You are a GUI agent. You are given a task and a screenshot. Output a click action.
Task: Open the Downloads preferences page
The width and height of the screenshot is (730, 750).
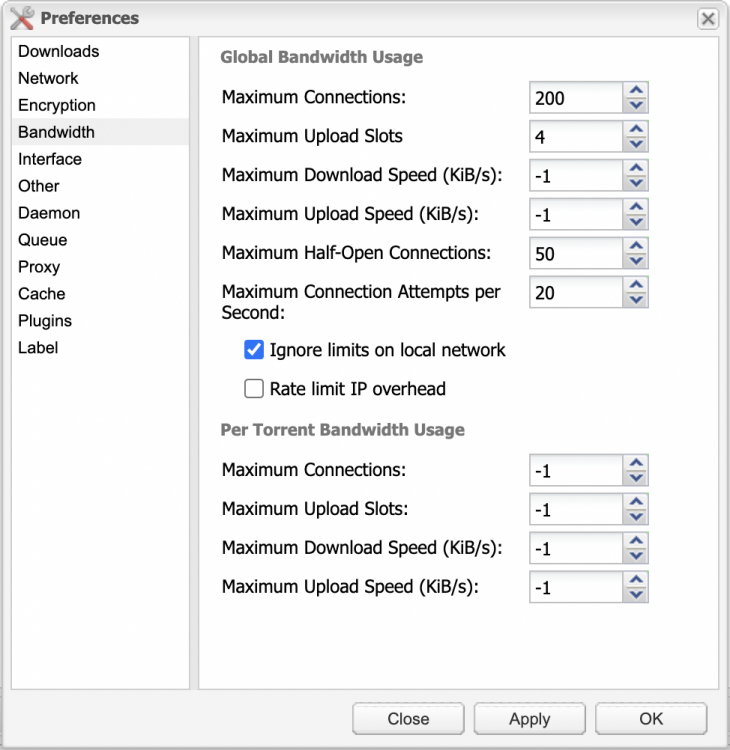100,51
